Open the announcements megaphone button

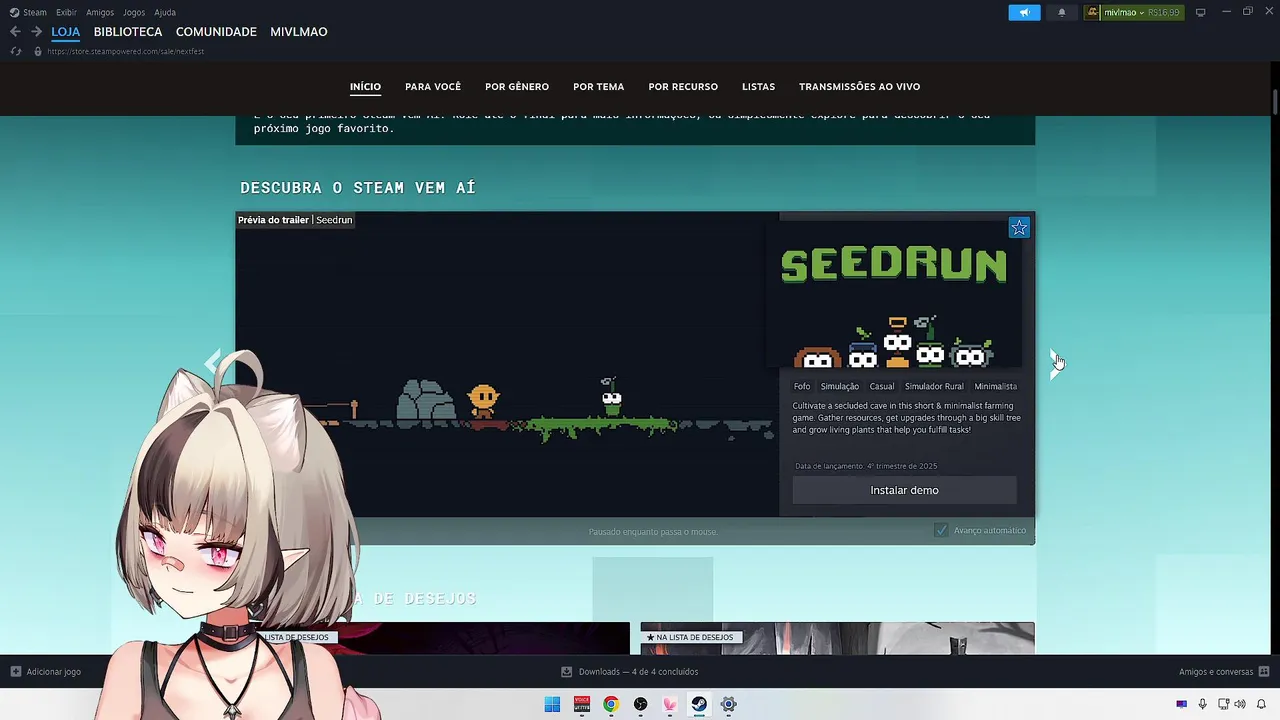click(x=1024, y=12)
